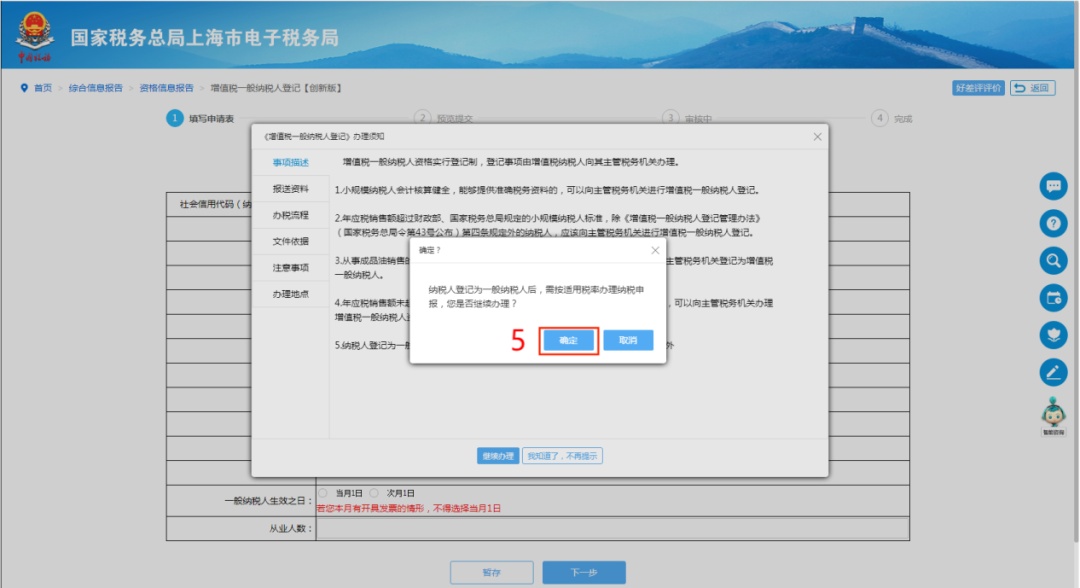Open the pencil edit sidebar icon
Screen dimensions: 1080x588
click(1053, 372)
